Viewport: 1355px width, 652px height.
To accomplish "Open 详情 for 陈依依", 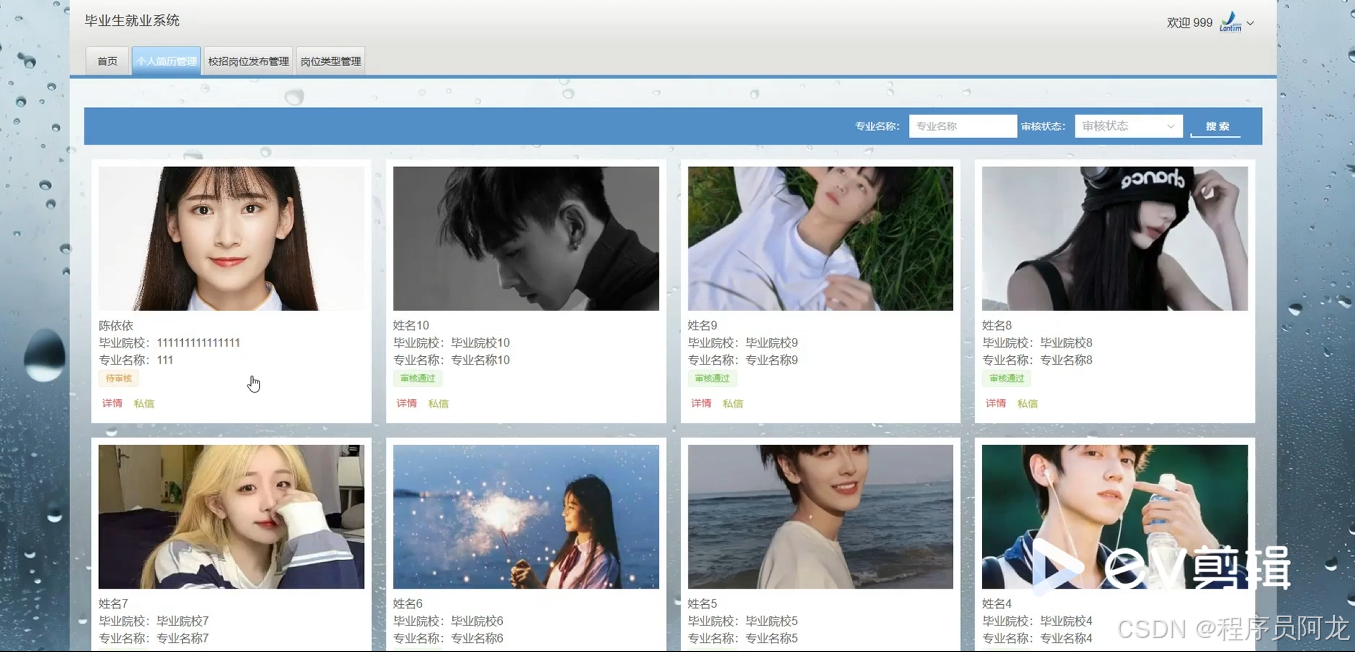I will click(112, 404).
